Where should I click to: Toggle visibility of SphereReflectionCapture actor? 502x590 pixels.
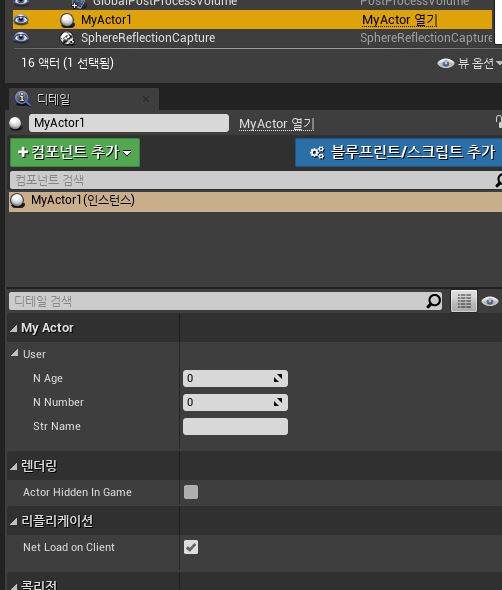[x=21, y=37]
